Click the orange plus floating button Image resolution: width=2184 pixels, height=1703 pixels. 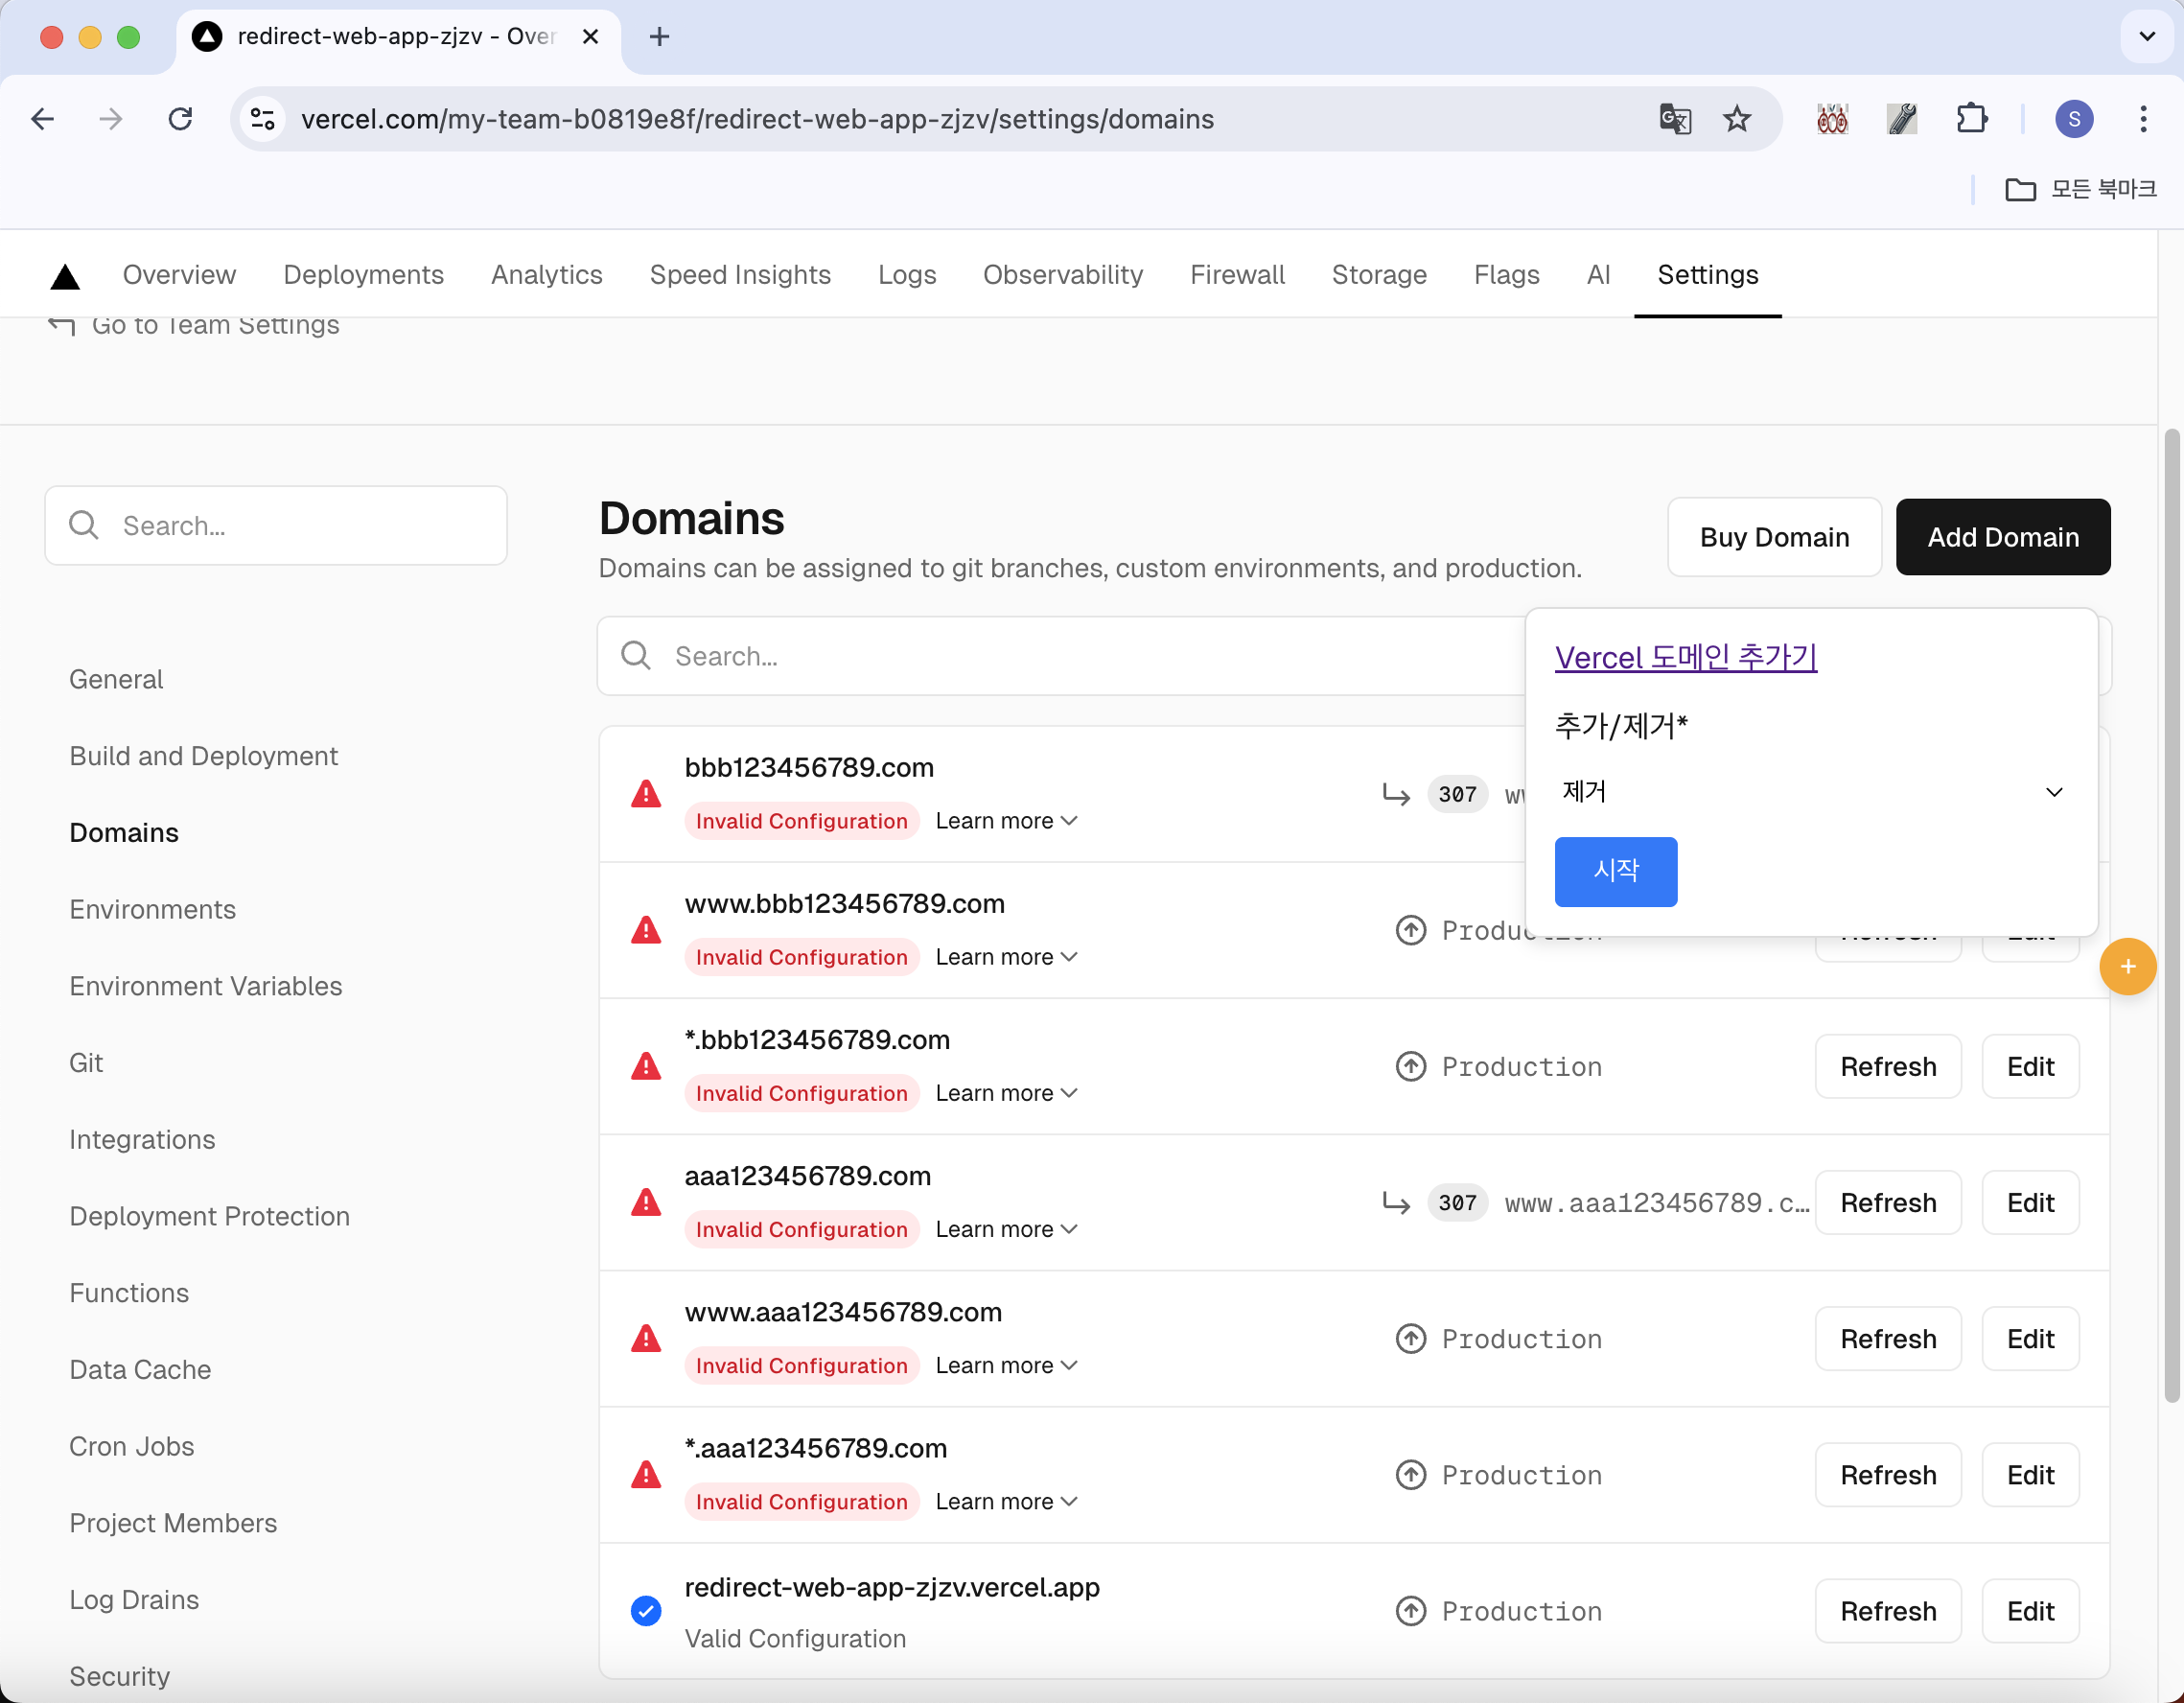2127,966
